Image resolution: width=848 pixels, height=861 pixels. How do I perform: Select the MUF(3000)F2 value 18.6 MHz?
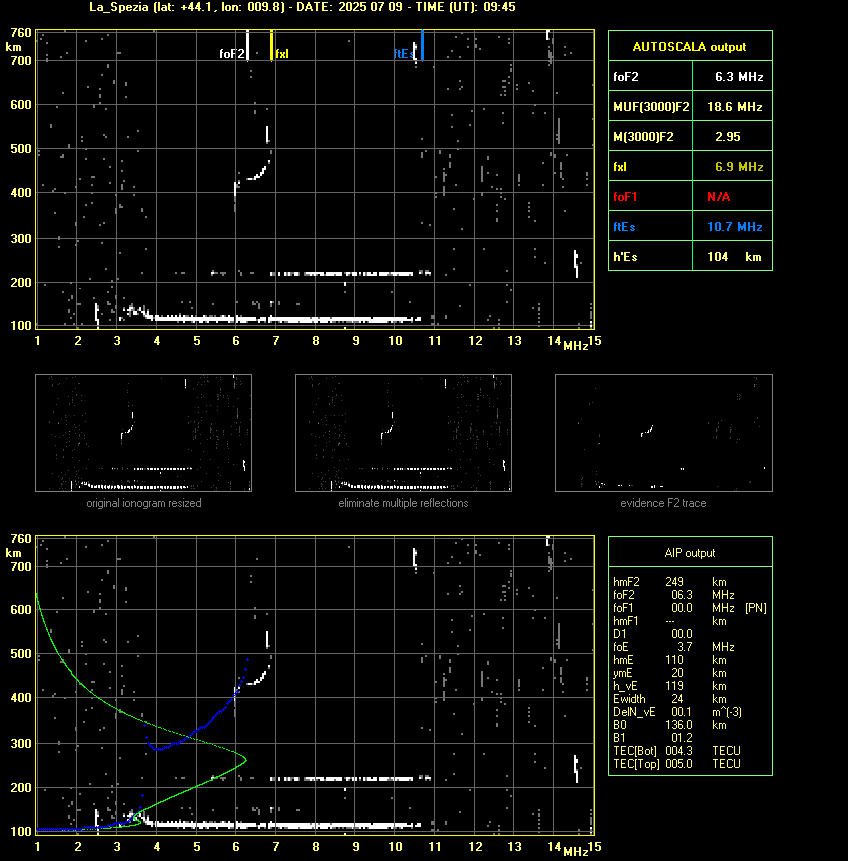point(735,107)
